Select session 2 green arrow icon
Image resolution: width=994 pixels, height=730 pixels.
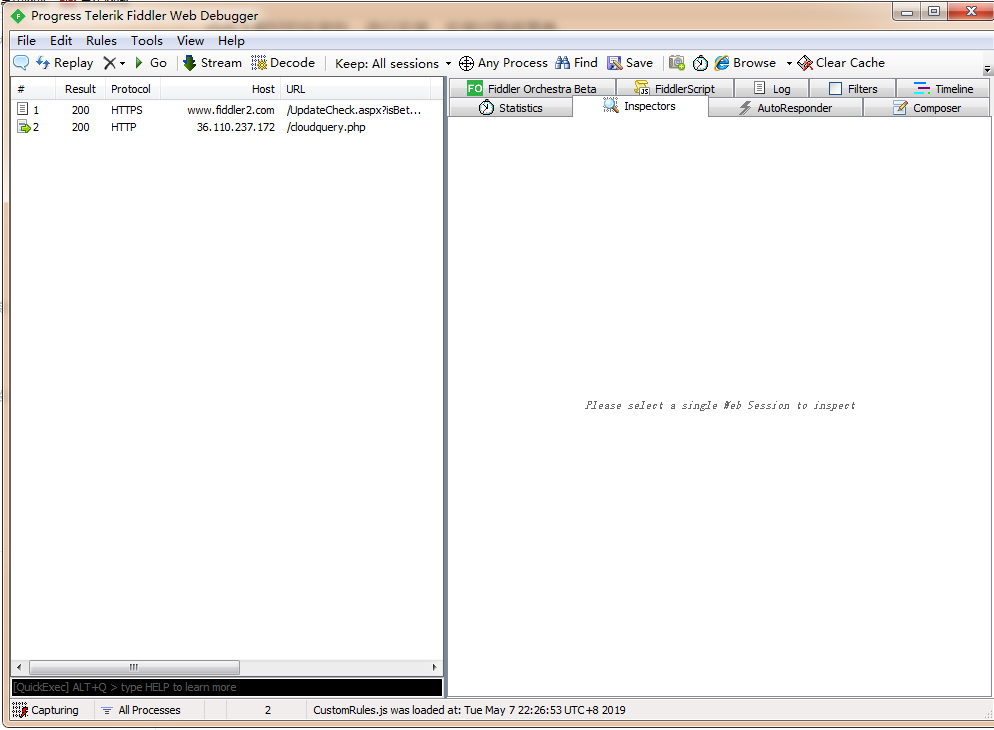23,127
